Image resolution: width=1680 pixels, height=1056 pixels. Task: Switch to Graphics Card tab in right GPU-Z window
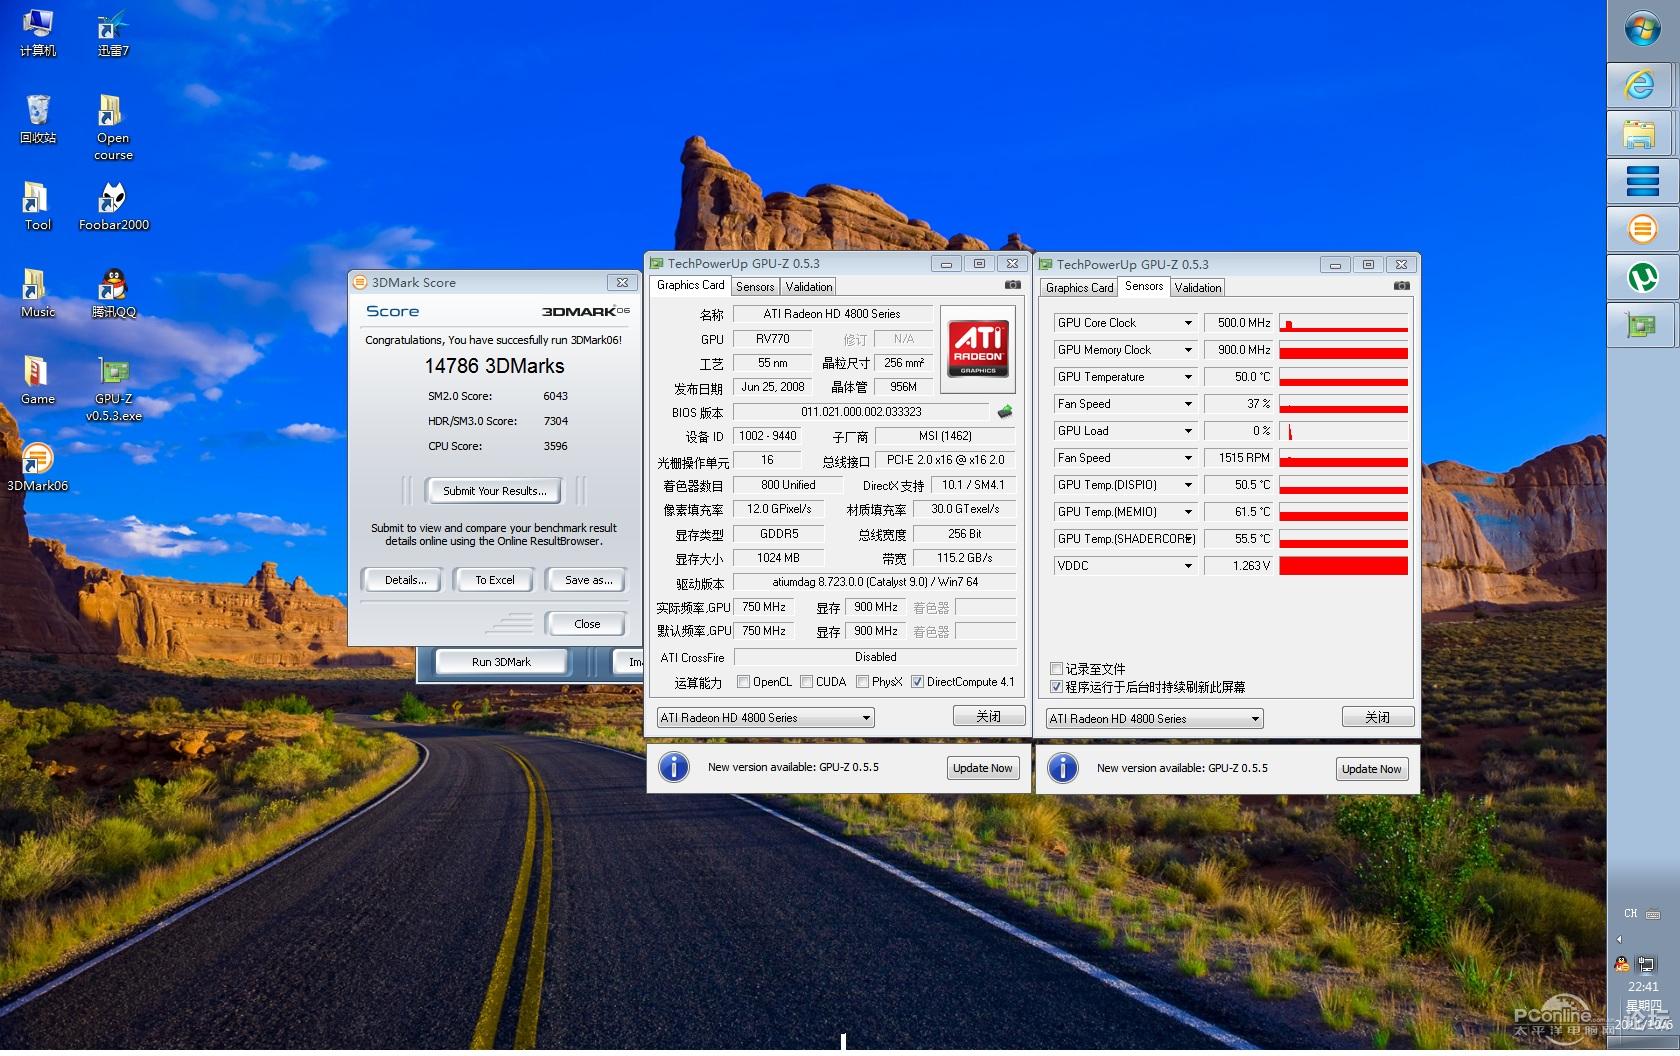pyautogui.click(x=1079, y=288)
